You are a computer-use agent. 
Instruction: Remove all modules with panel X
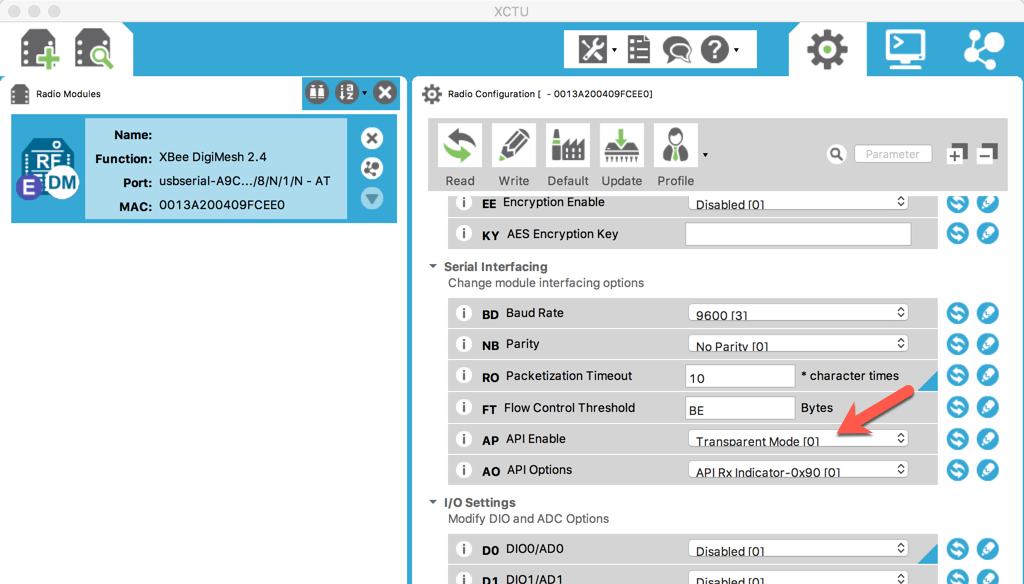pyautogui.click(x=385, y=93)
